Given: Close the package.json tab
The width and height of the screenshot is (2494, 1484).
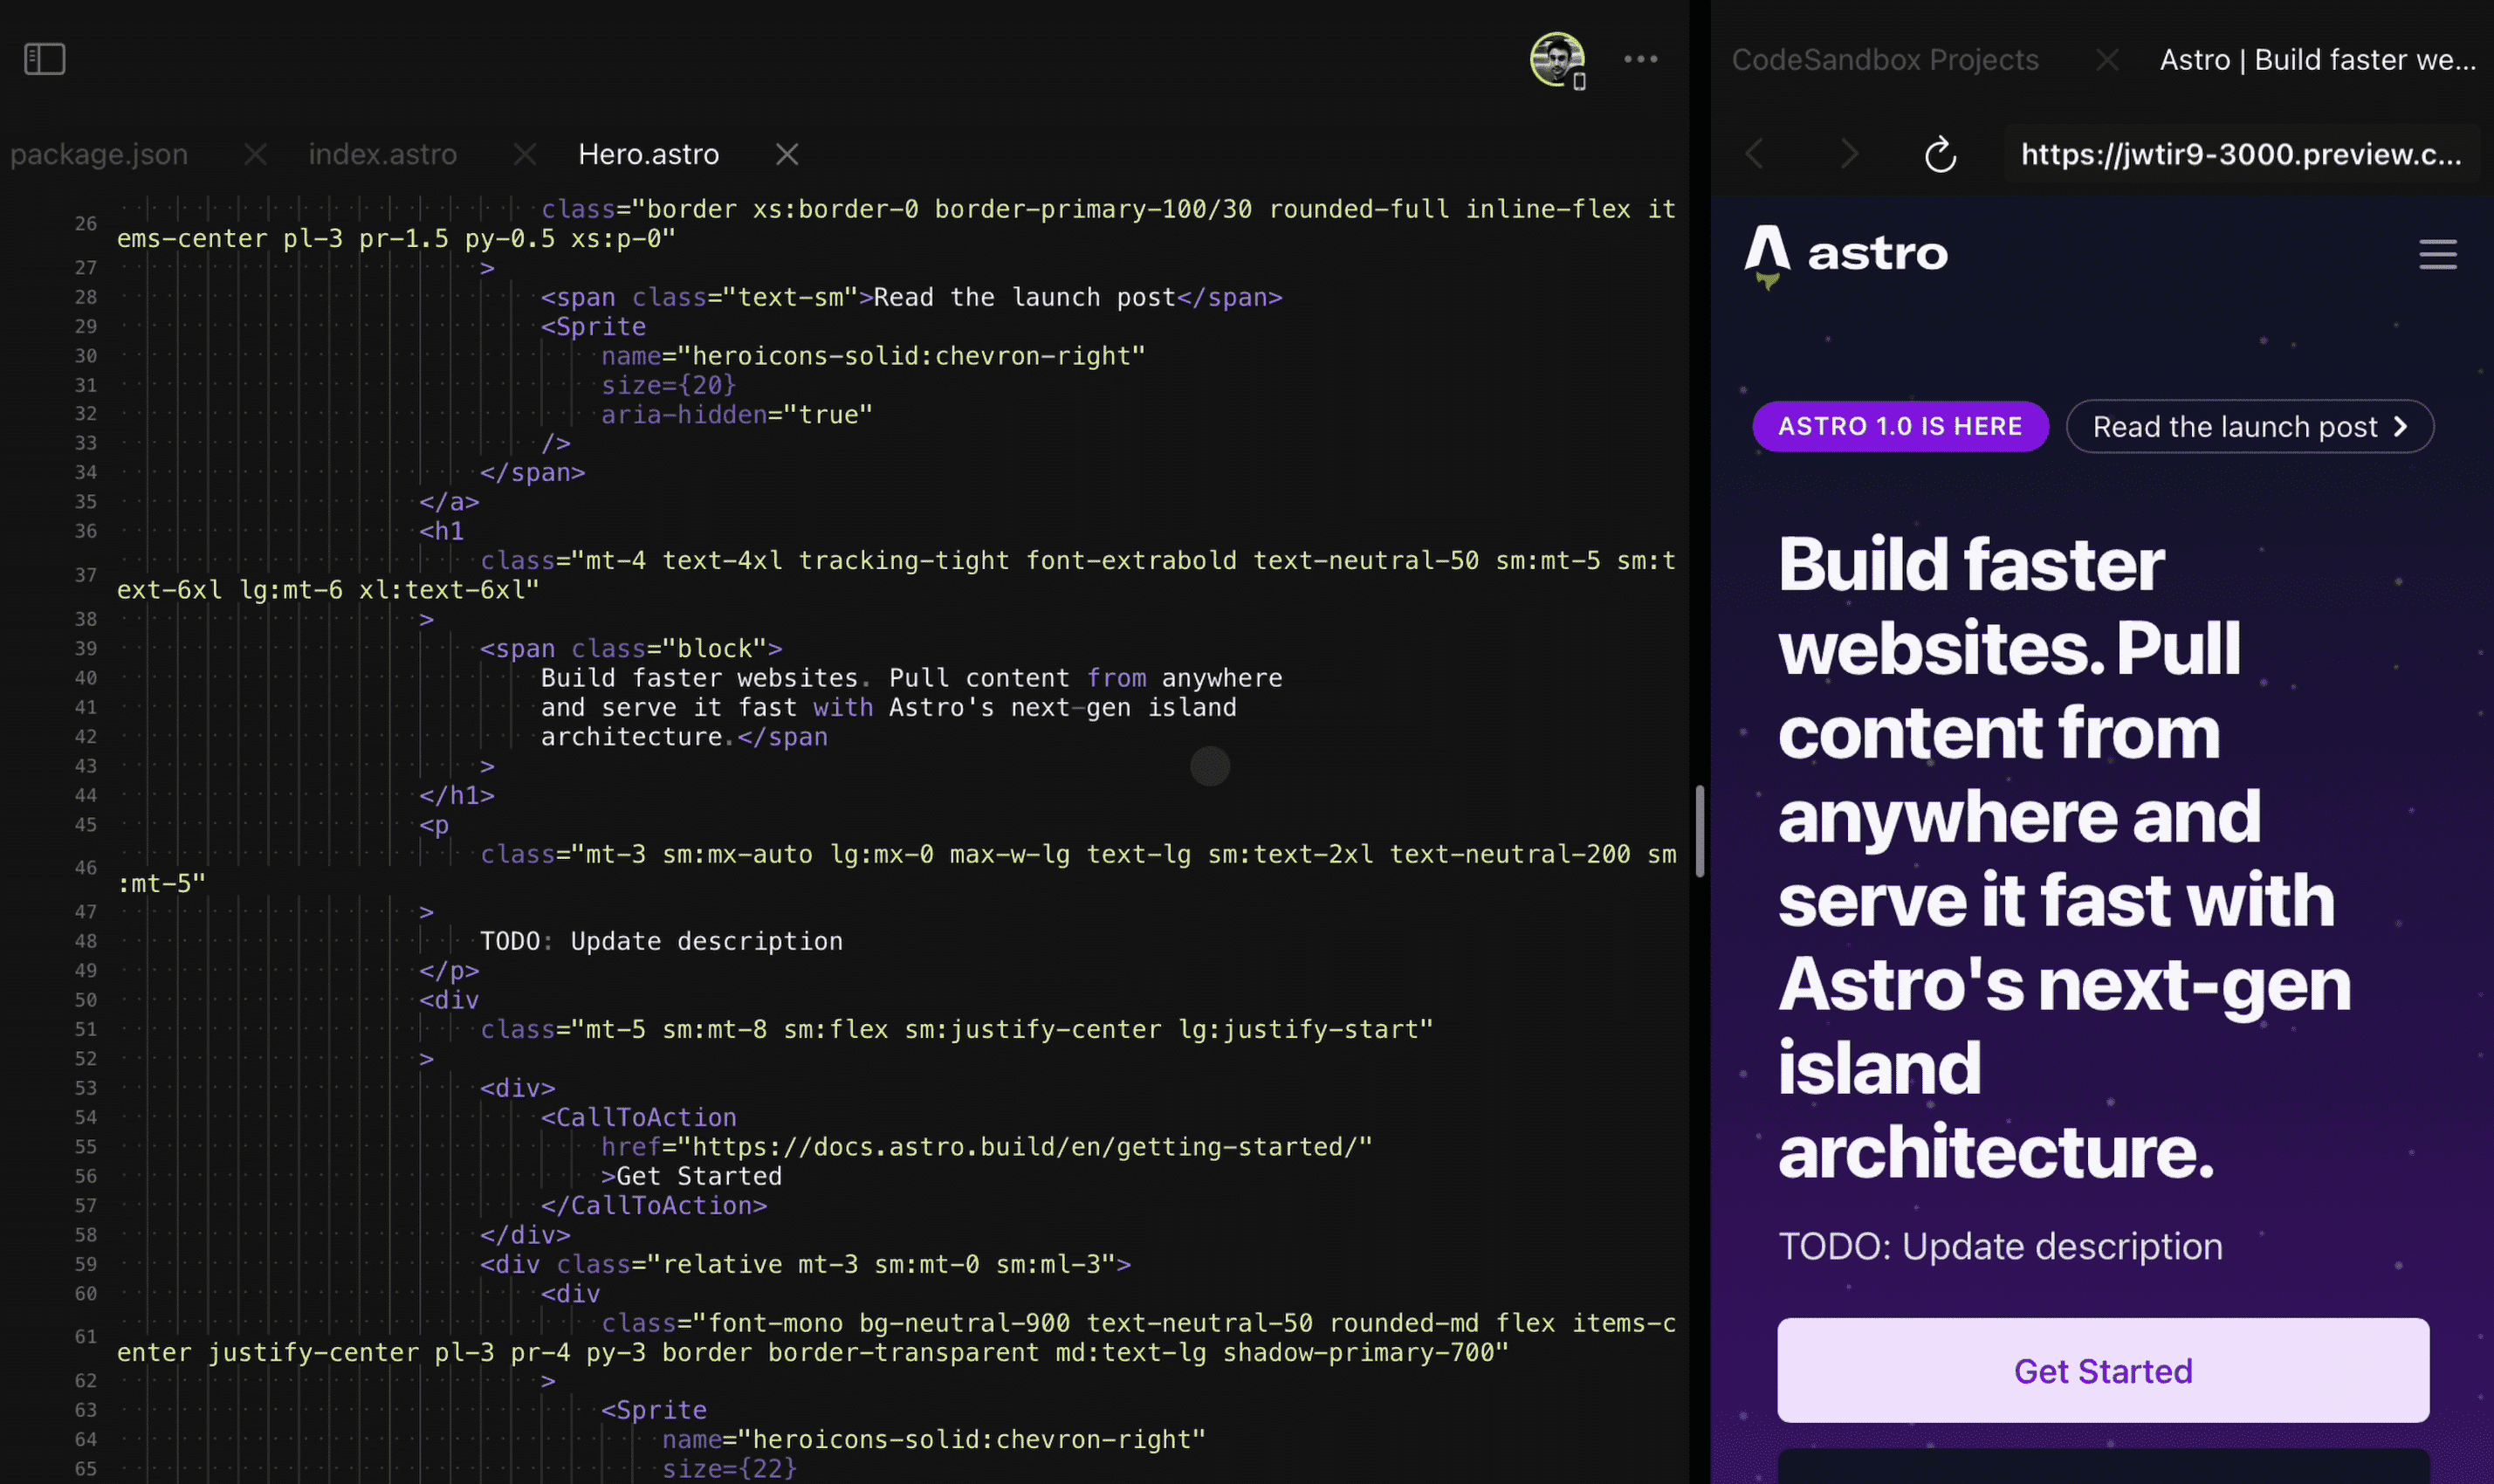Looking at the screenshot, I should 255,154.
